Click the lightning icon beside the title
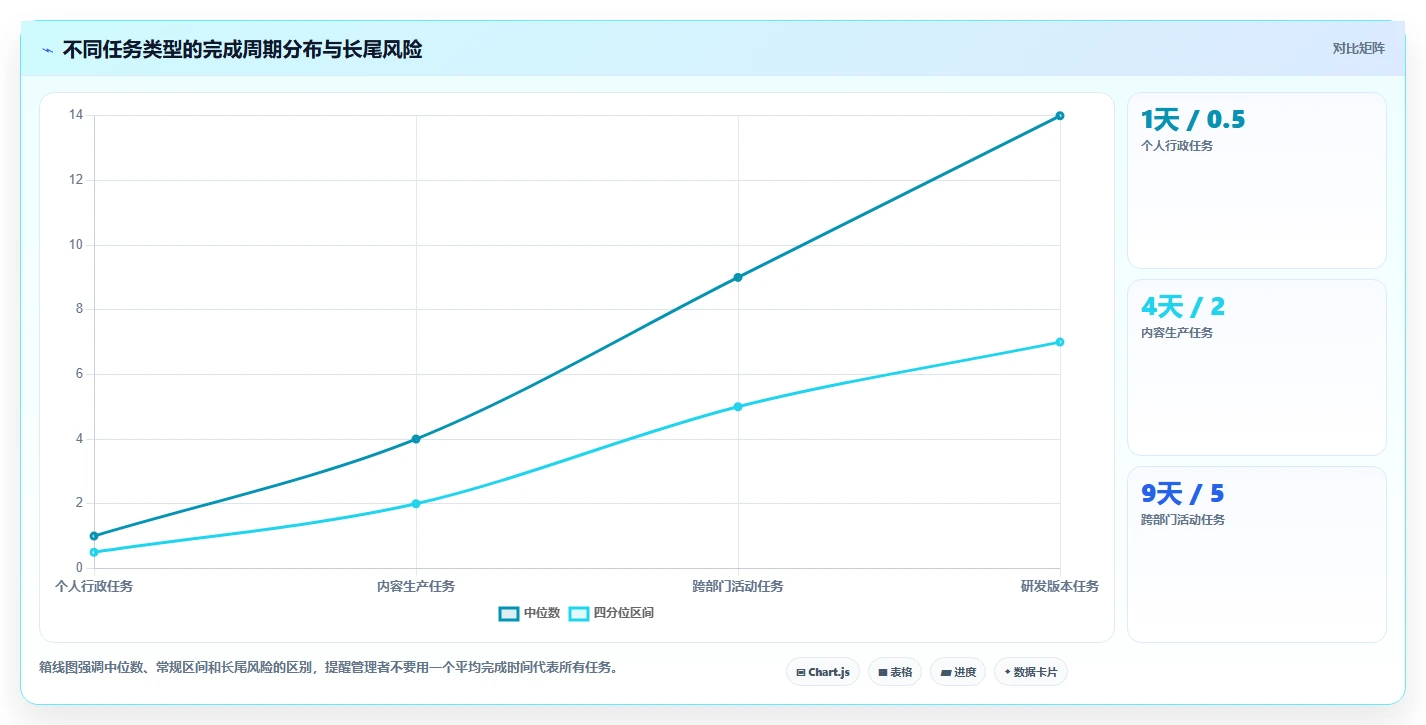The width and height of the screenshot is (1426, 725). (47, 50)
